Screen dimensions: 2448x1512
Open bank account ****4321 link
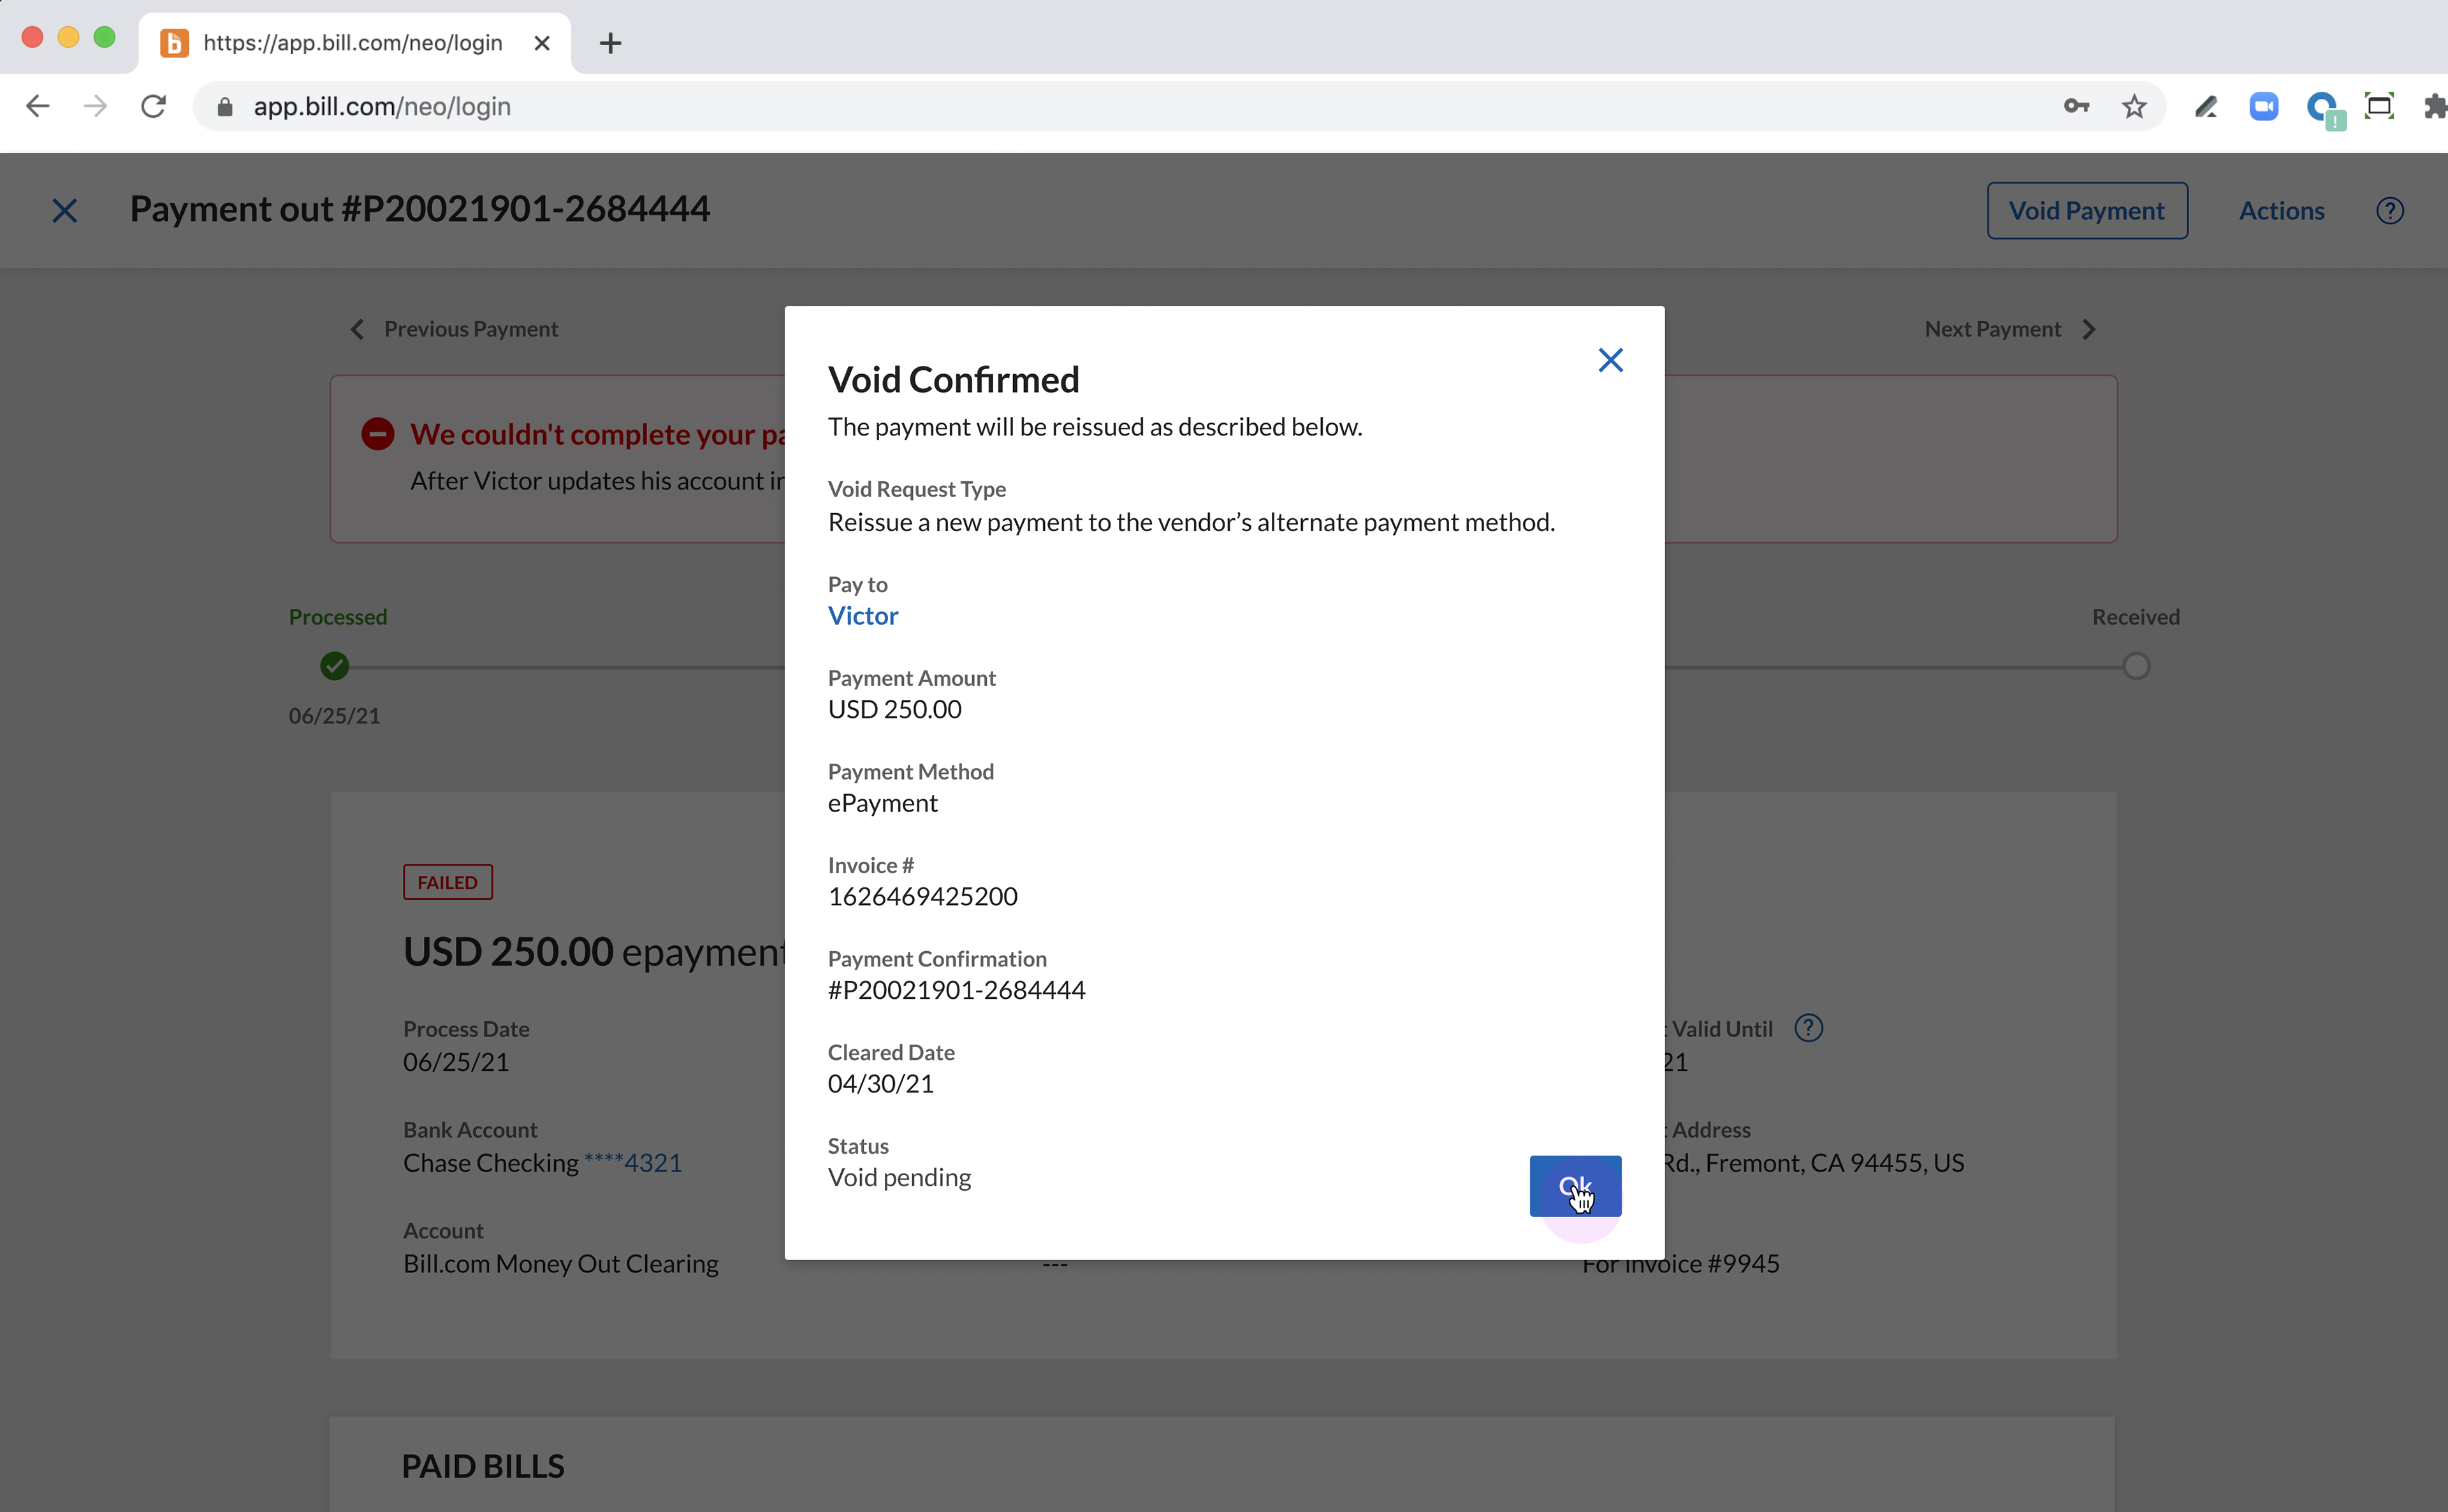coord(633,1163)
